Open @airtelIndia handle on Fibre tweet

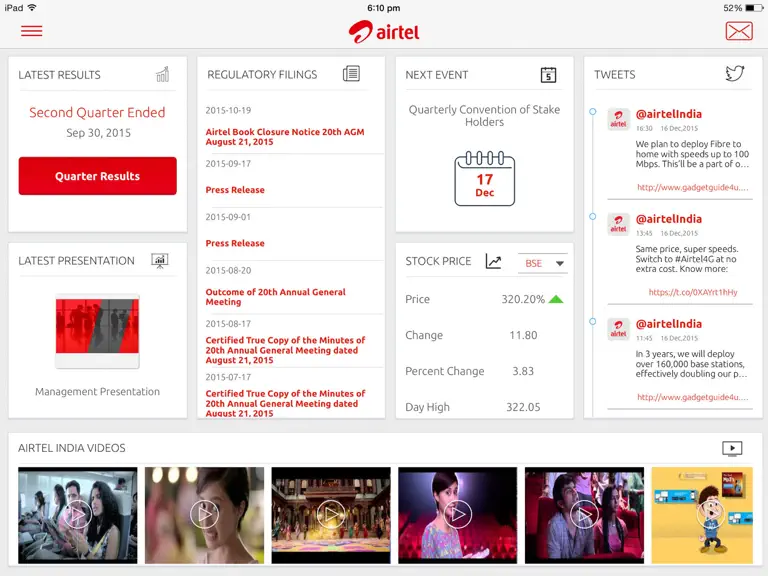pyautogui.click(x=669, y=114)
